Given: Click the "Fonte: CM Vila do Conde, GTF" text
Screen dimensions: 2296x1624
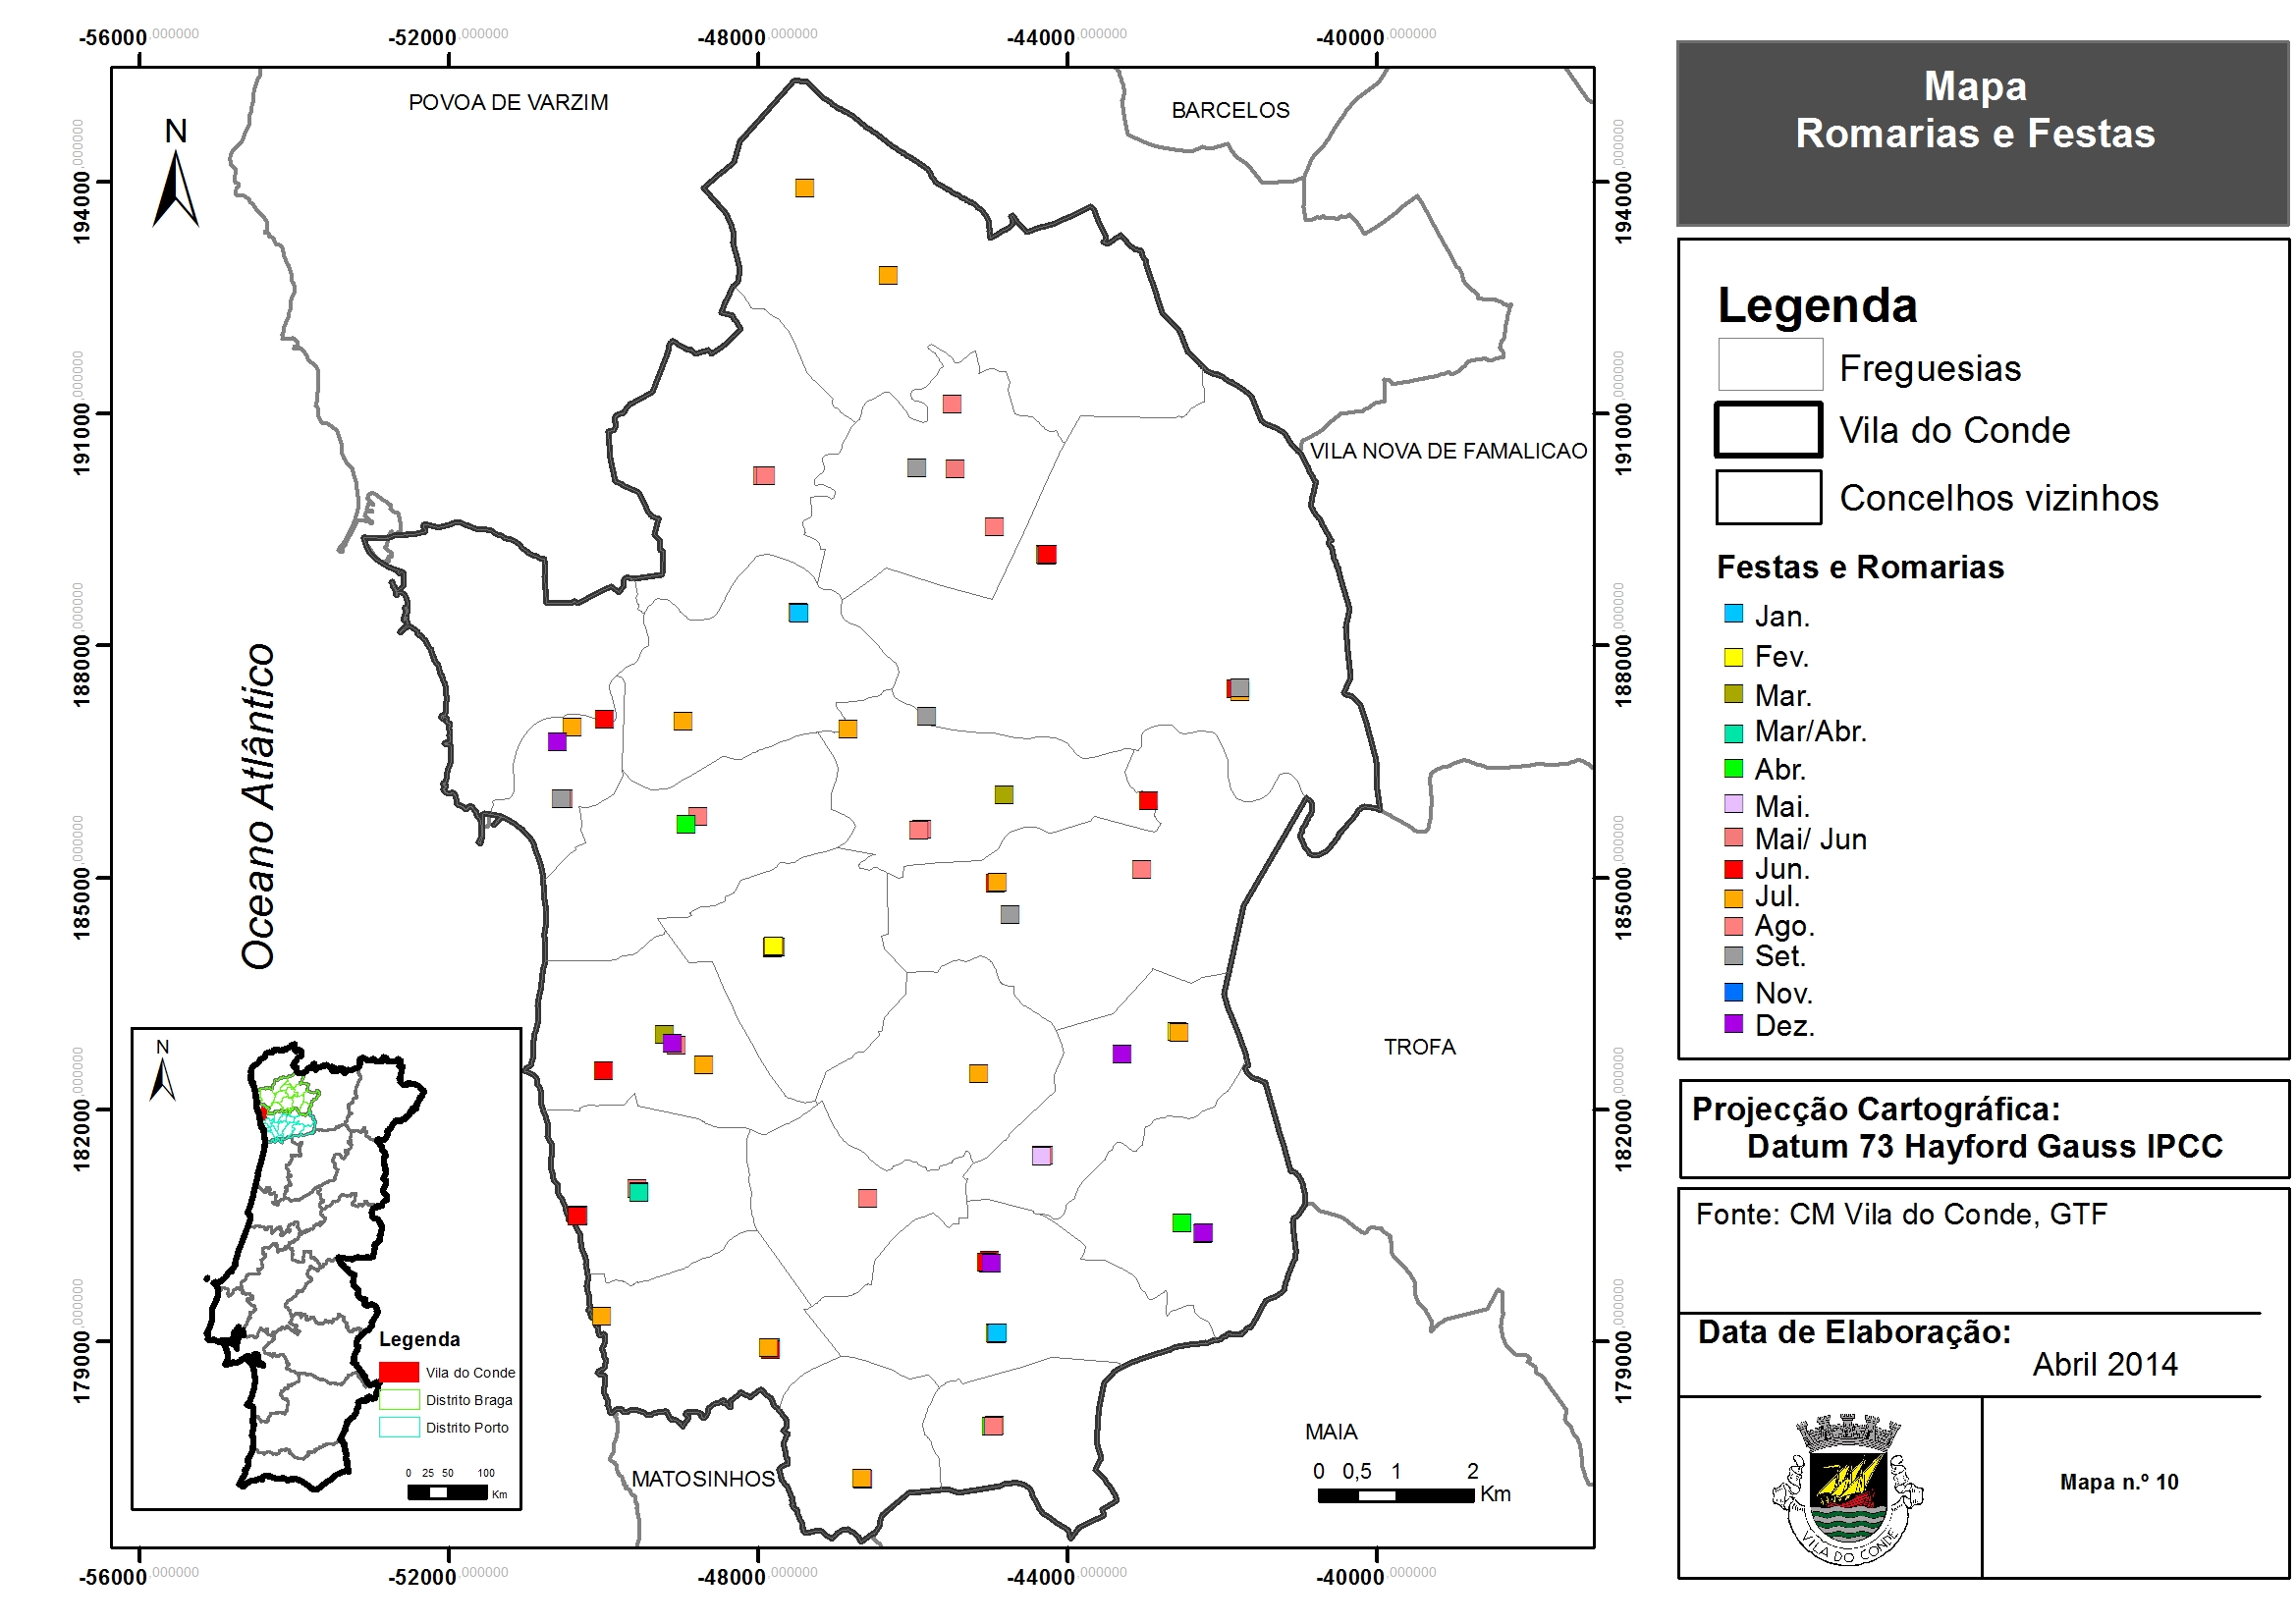Looking at the screenshot, I should click(1901, 1214).
